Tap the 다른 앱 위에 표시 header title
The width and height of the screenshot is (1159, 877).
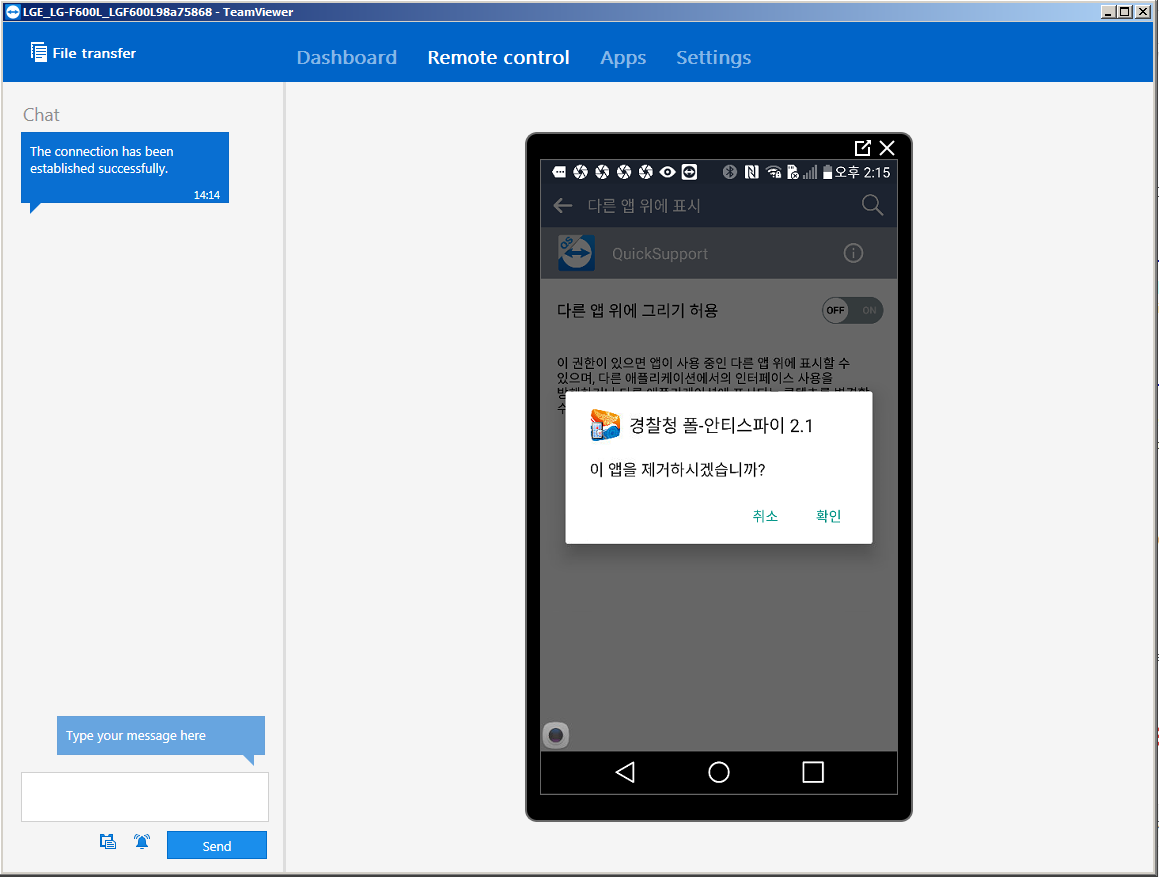tap(644, 206)
